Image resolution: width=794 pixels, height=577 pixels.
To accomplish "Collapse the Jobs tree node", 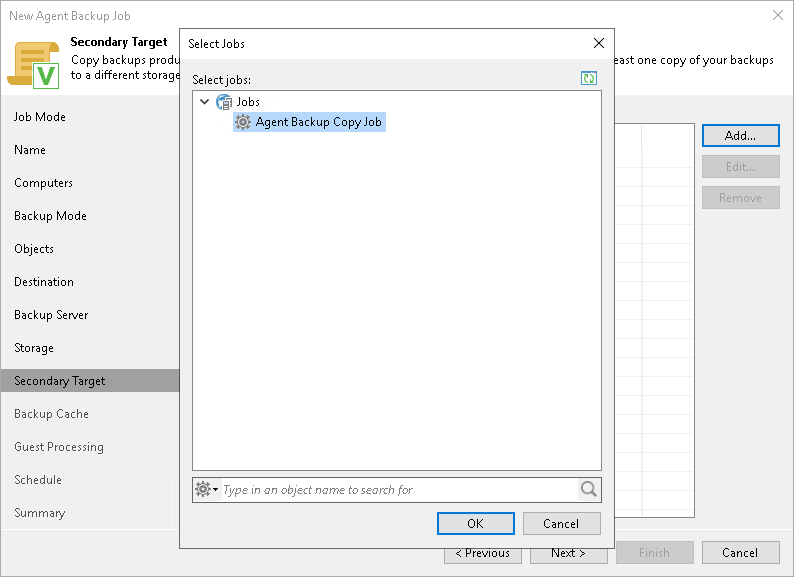I will (x=205, y=101).
